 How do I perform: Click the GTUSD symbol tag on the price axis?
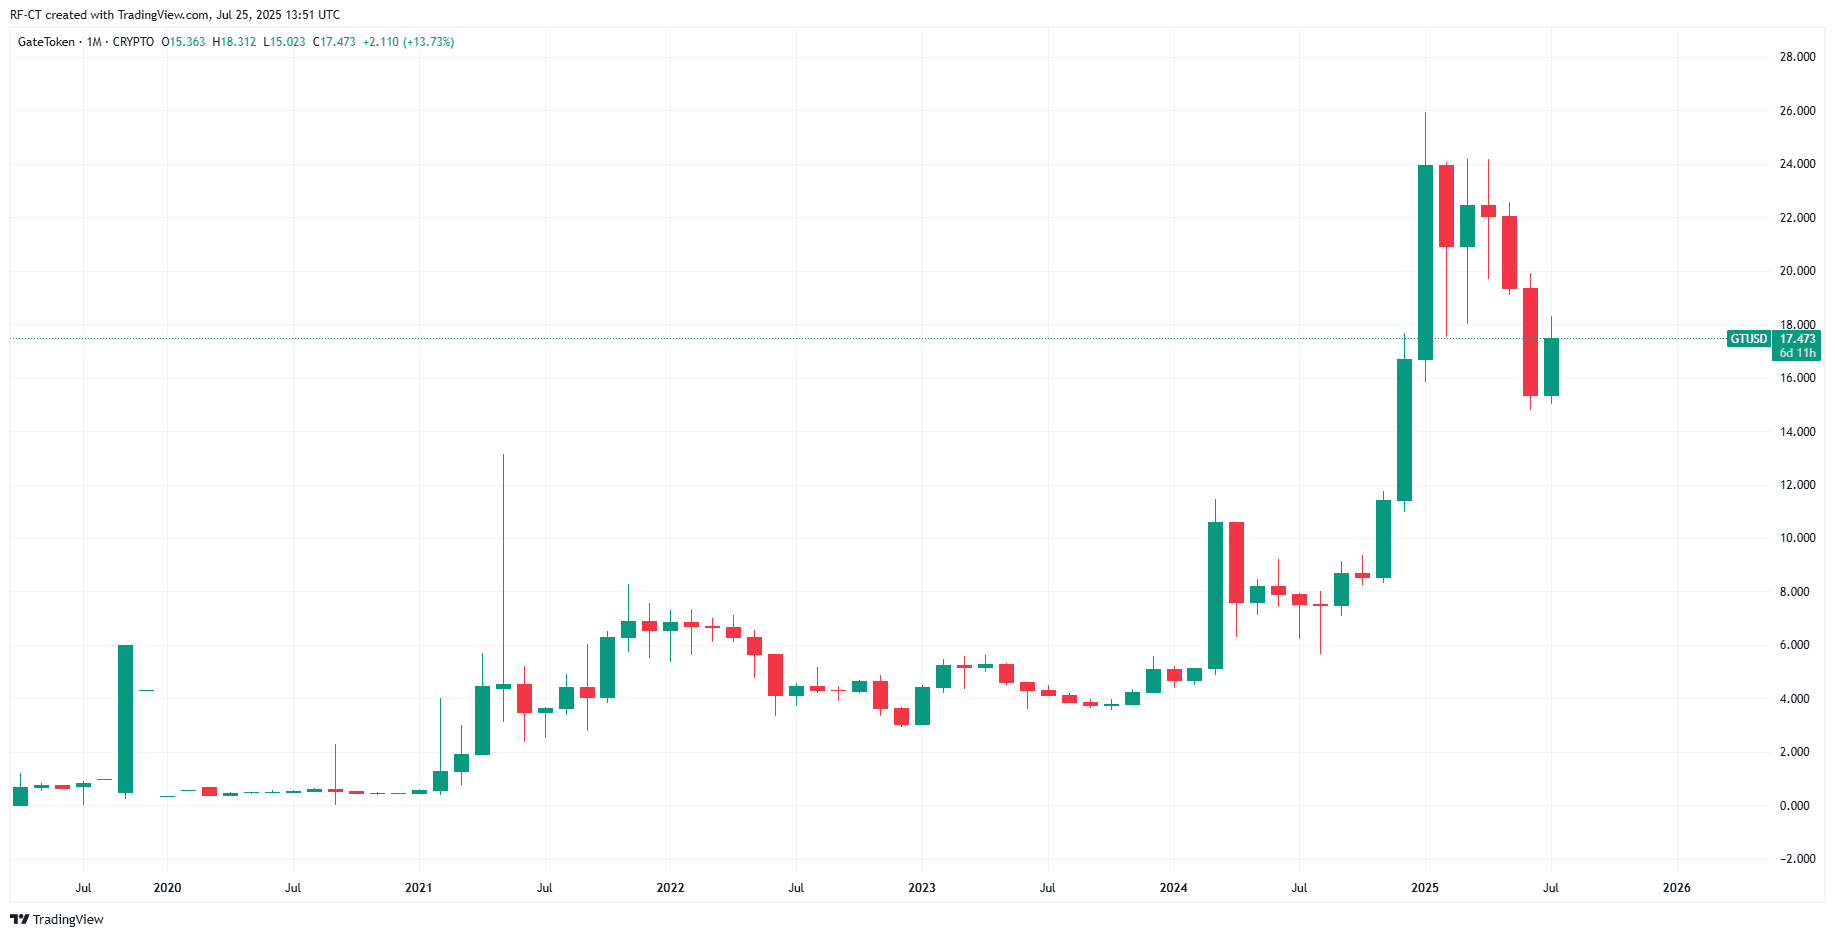tap(1749, 339)
